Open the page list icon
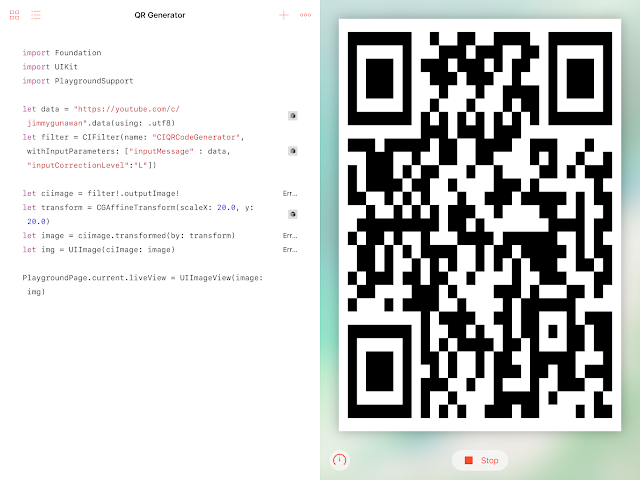The height and width of the screenshot is (480, 640). pyautogui.click(x=36, y=15)
